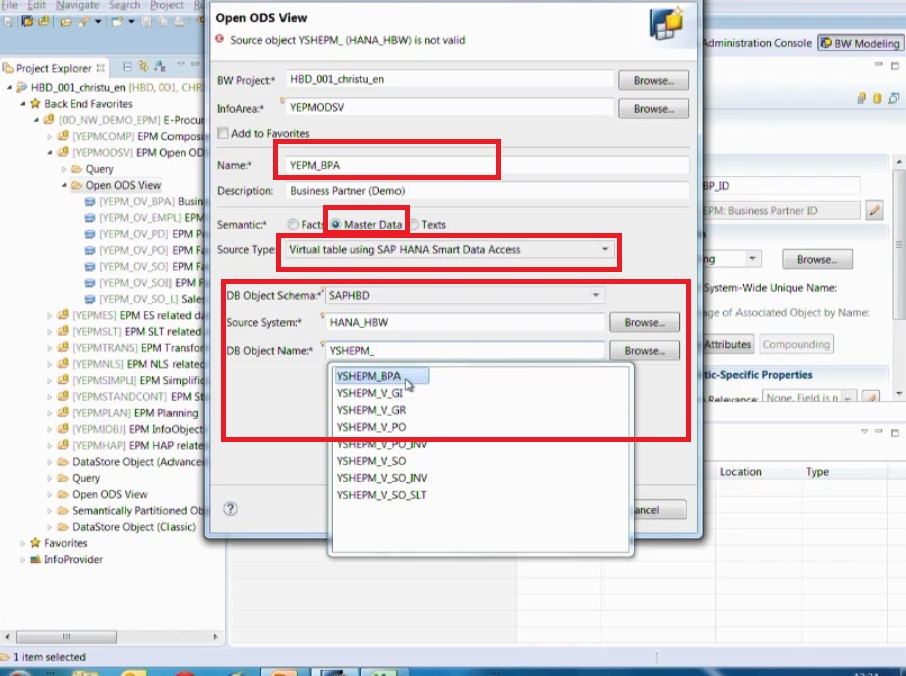Collapse All in Project Explorer
The width and height of the screenshot is (906, 676).
(x=128, y=65)
